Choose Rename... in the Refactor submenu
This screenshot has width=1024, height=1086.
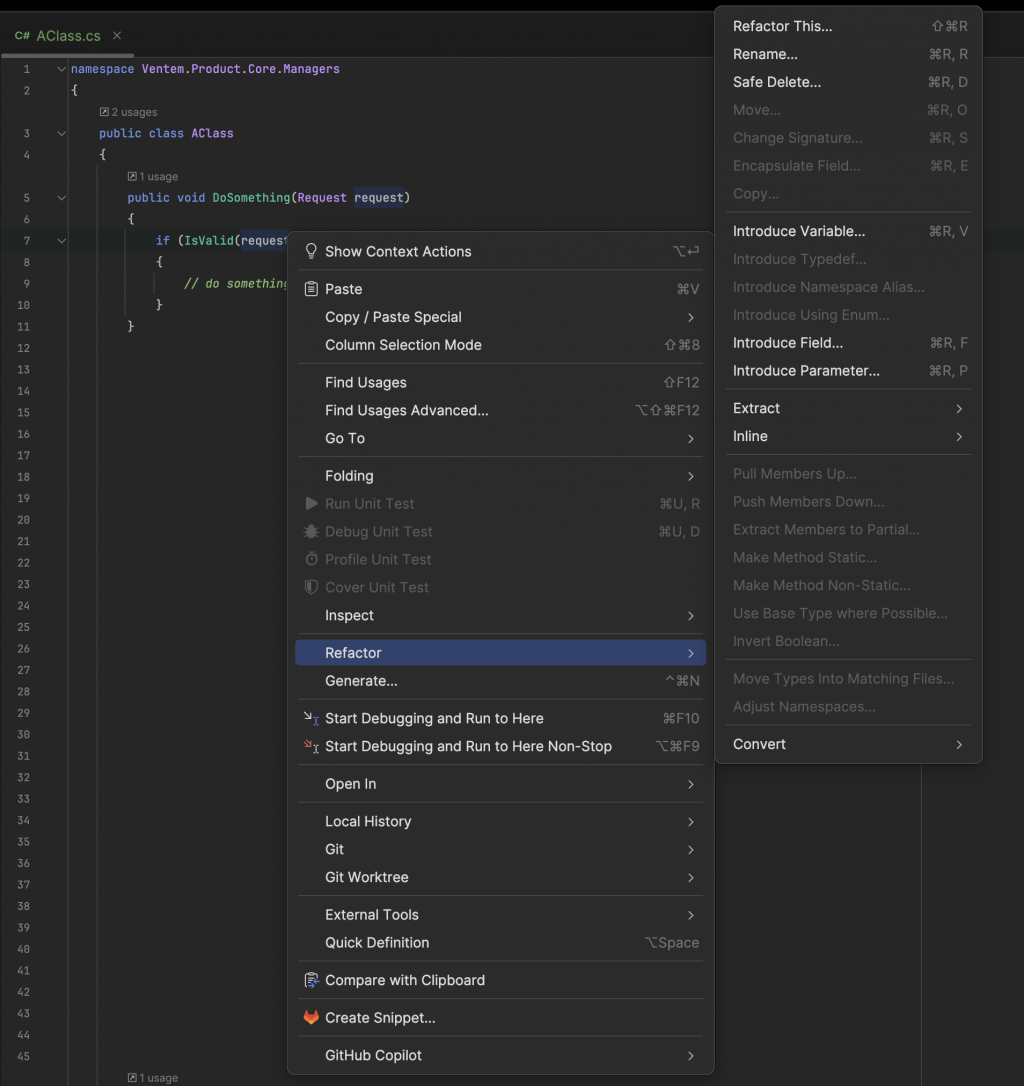pos(765,54)
